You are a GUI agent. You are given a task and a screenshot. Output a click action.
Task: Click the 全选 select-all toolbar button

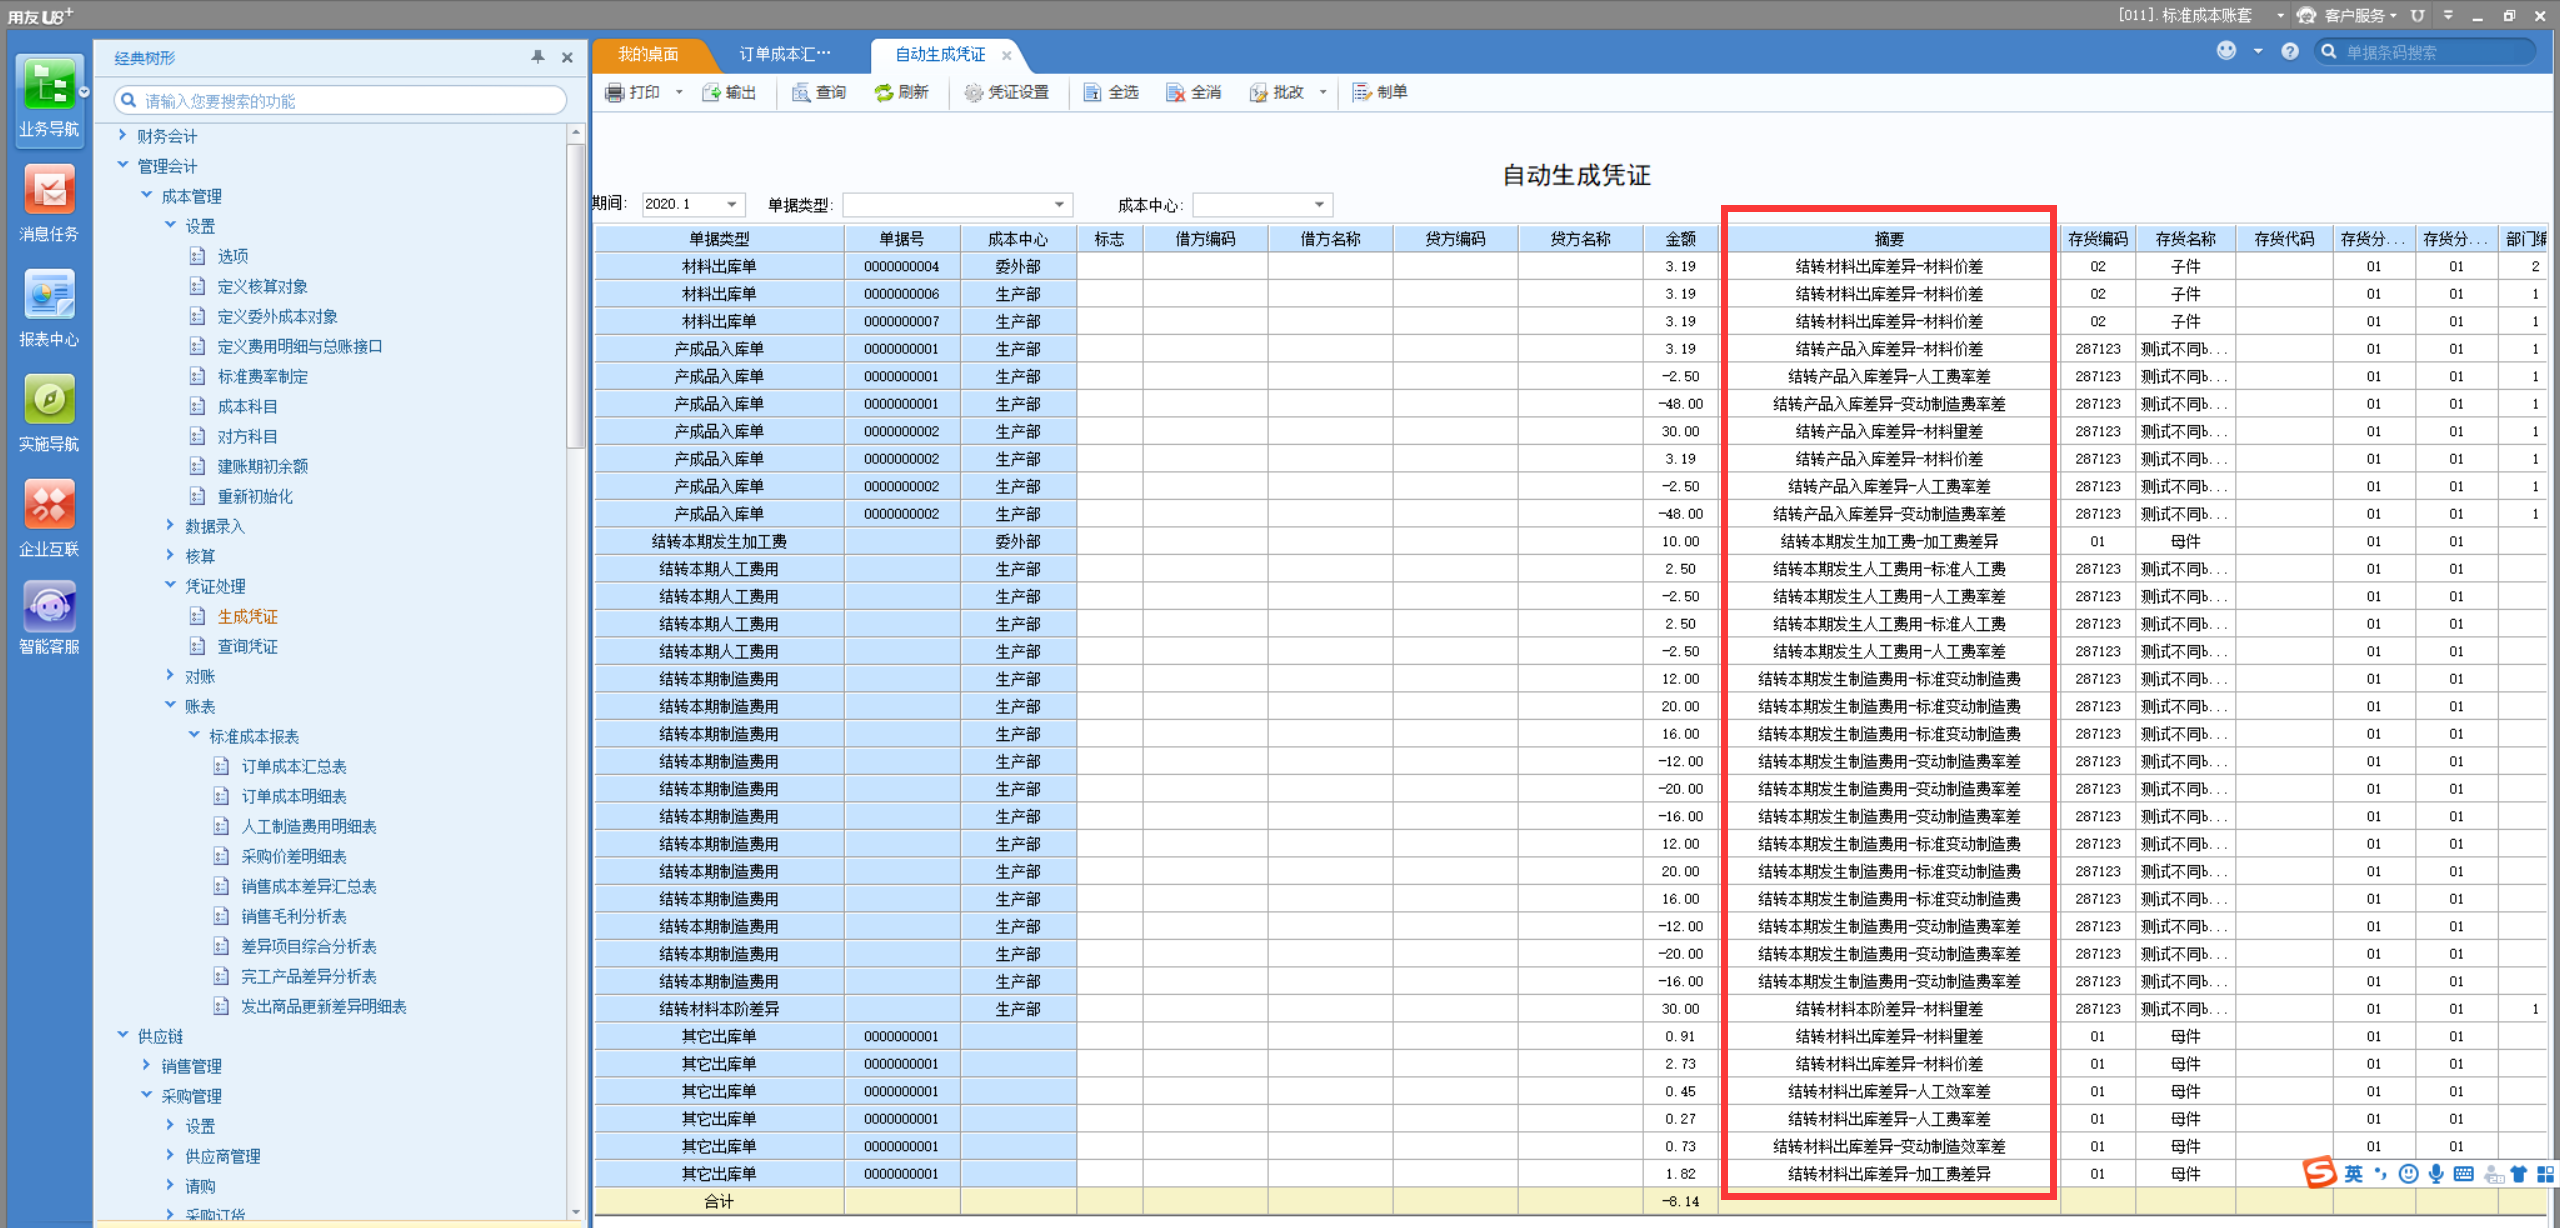point(1111,93)
